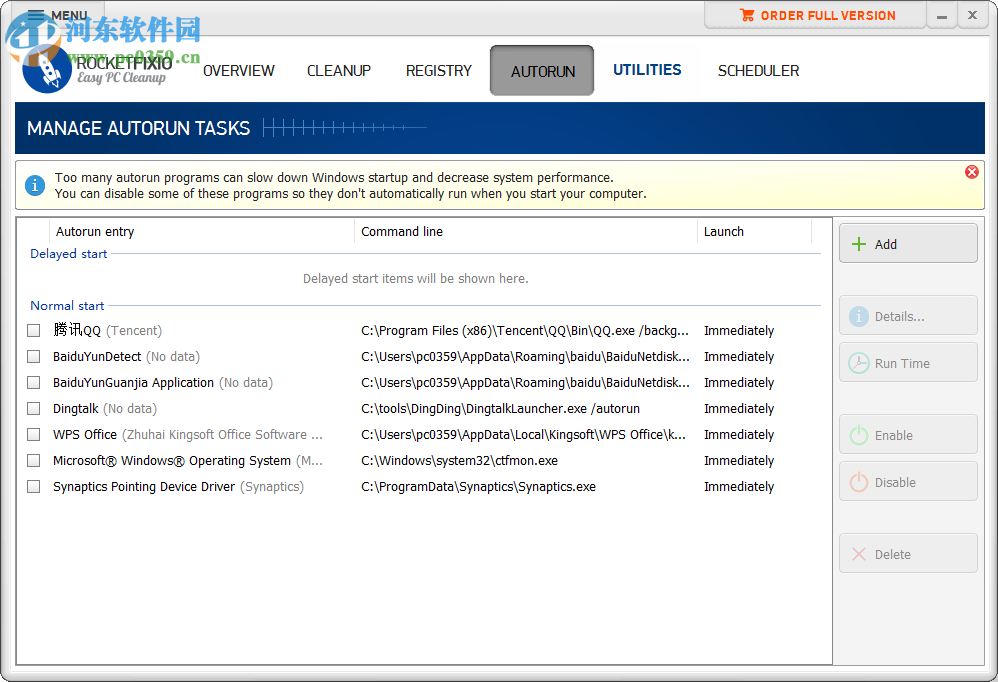The width and height of the screenshot is (998, 682).
Task: Click the Disable button label
Action: 895,482
